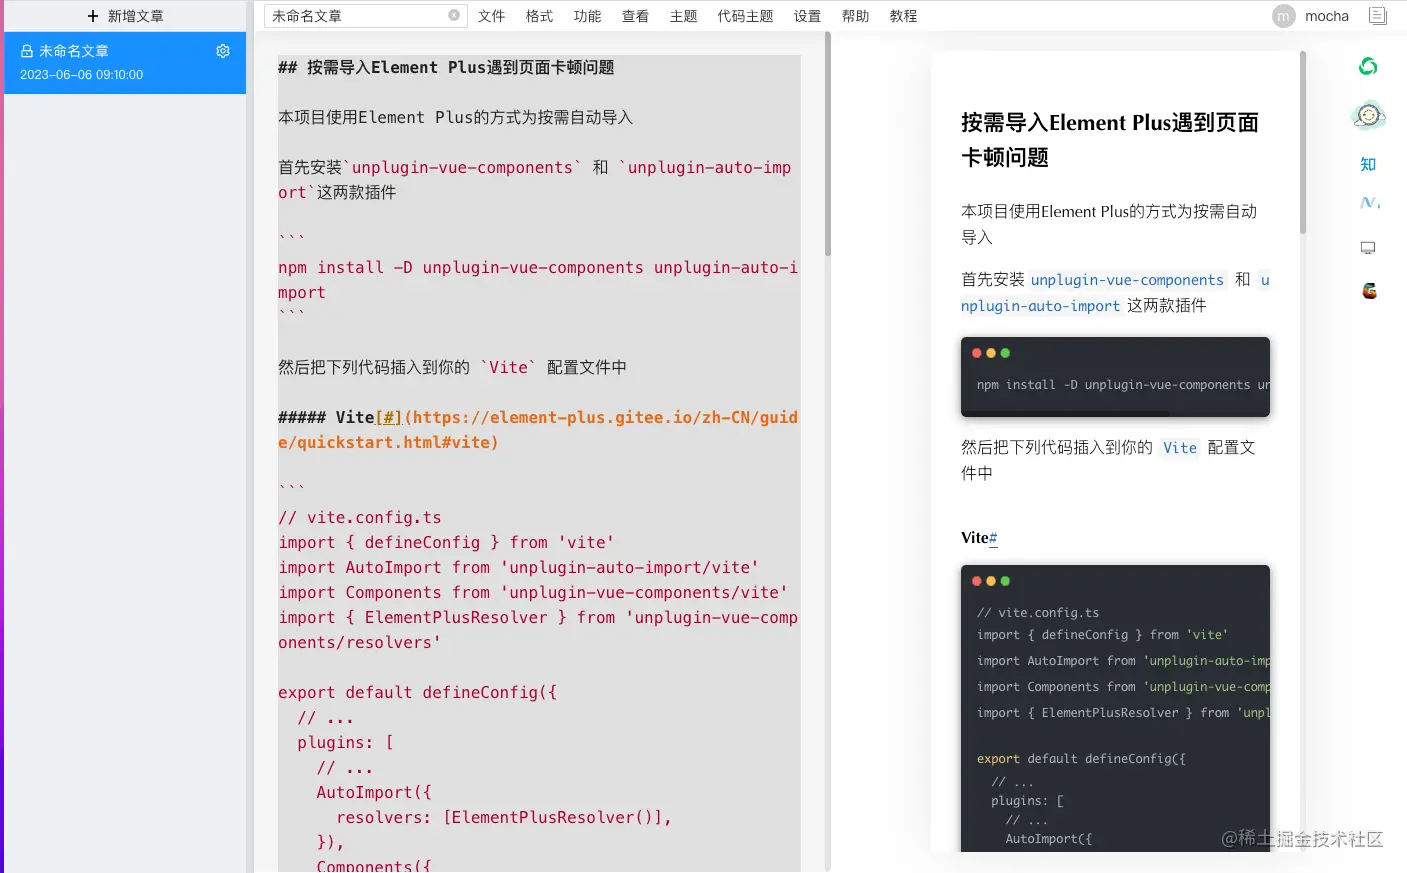This screenshot has width=1407, height=873.
Task: Open the 教程 menu
Action: pyautogui.click(x=903, y=16)
